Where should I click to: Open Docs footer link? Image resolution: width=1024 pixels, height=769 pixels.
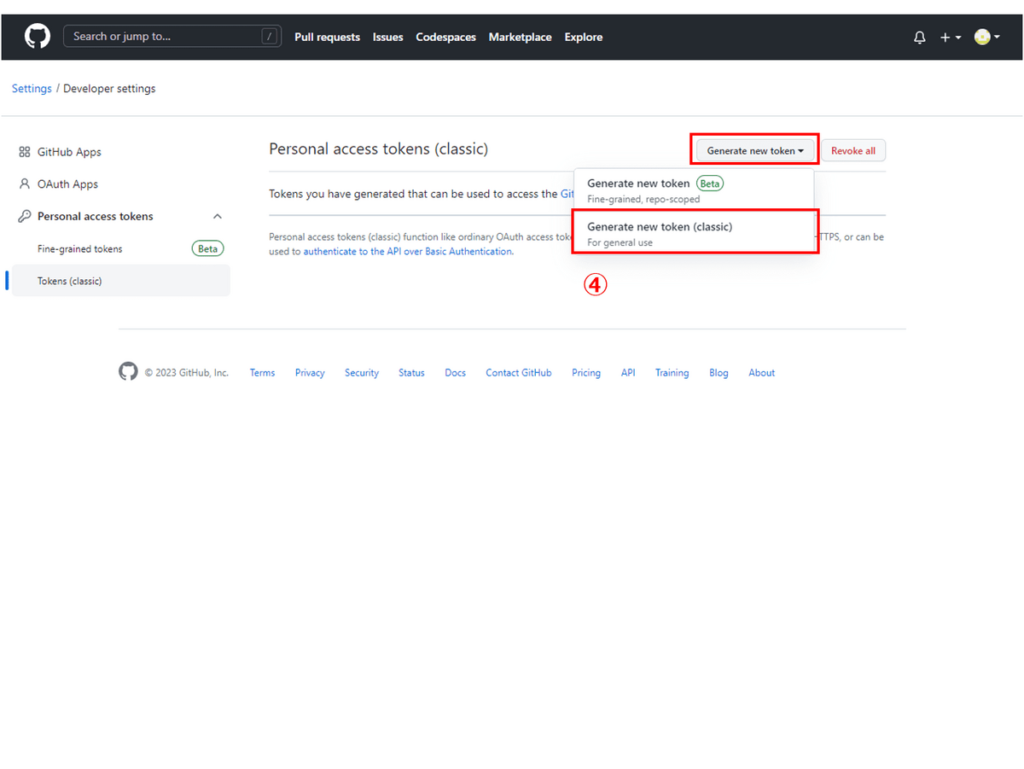coord(455,373)
